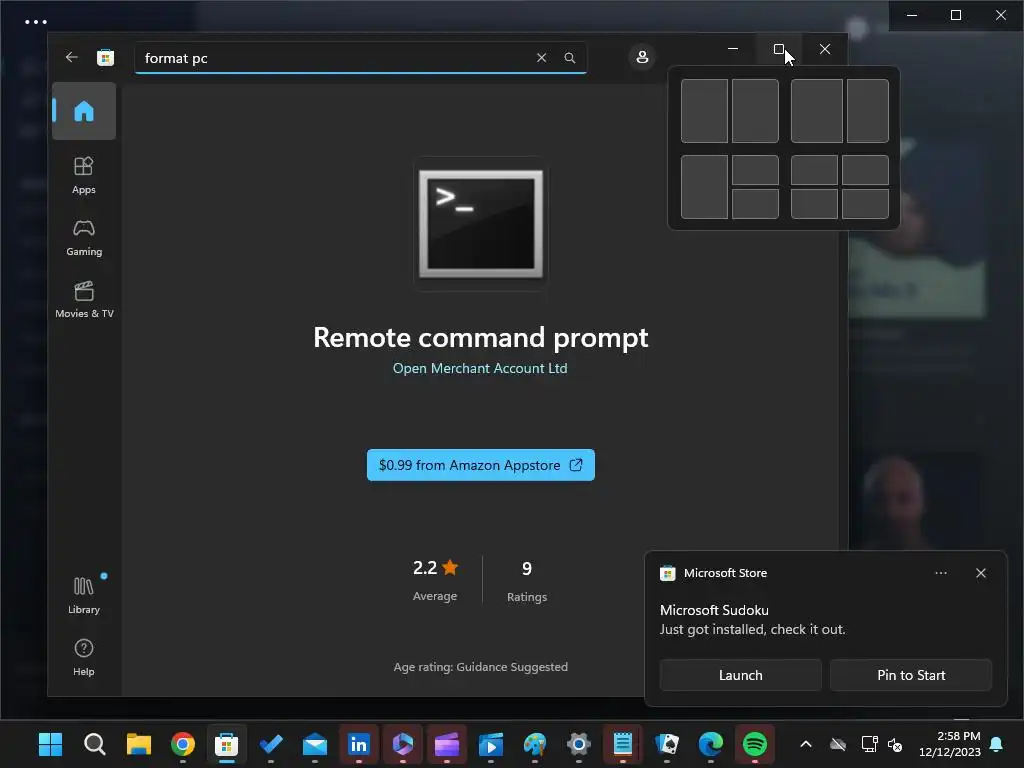Minimize the Microsoft Store window
The image size is (1024, 768).
[x=733, y=49]
